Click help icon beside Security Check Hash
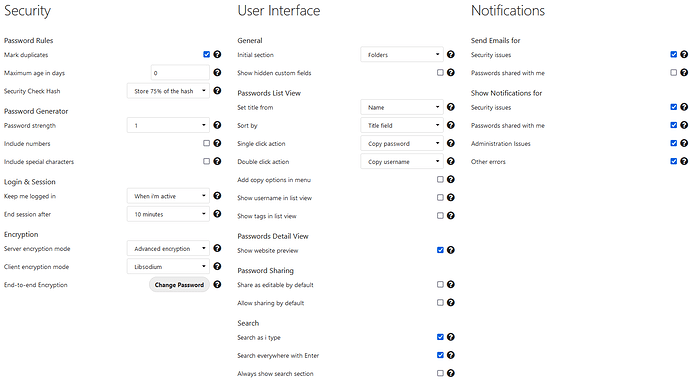The height and width of the screenshot is (384, 690). pos(217,91)
